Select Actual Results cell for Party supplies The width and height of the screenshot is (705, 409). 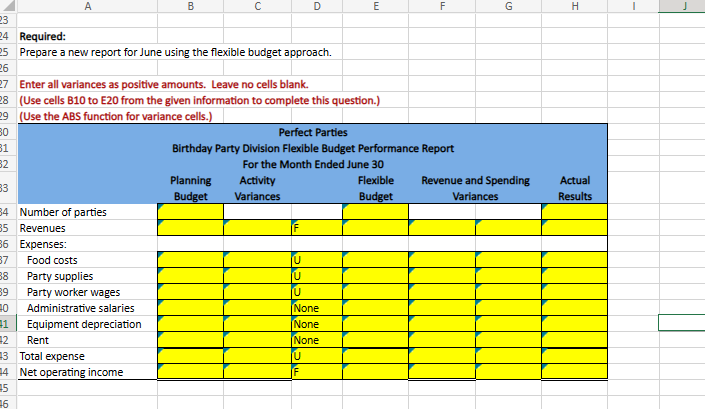tap(575, 276)
